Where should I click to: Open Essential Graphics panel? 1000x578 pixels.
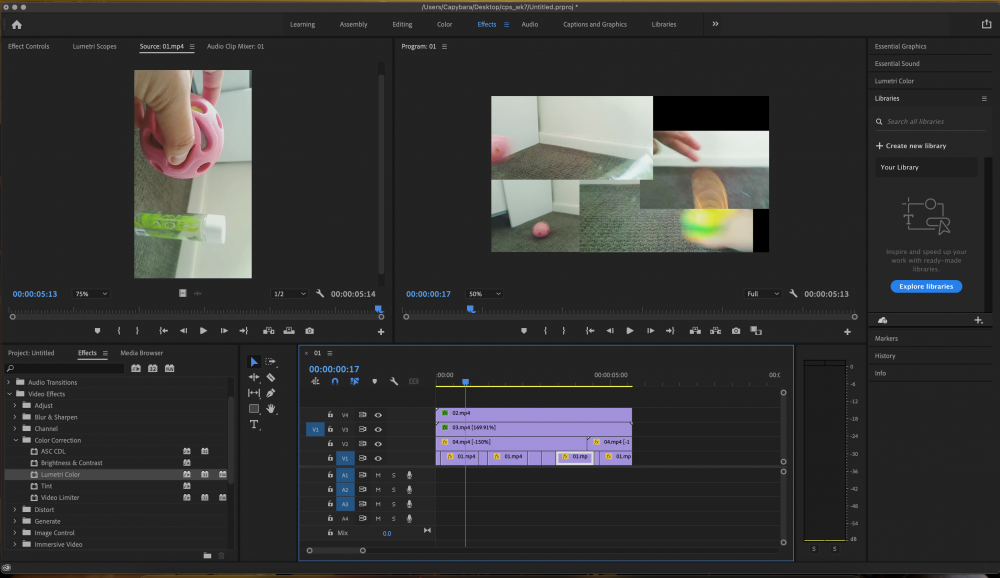click(900, 46)
